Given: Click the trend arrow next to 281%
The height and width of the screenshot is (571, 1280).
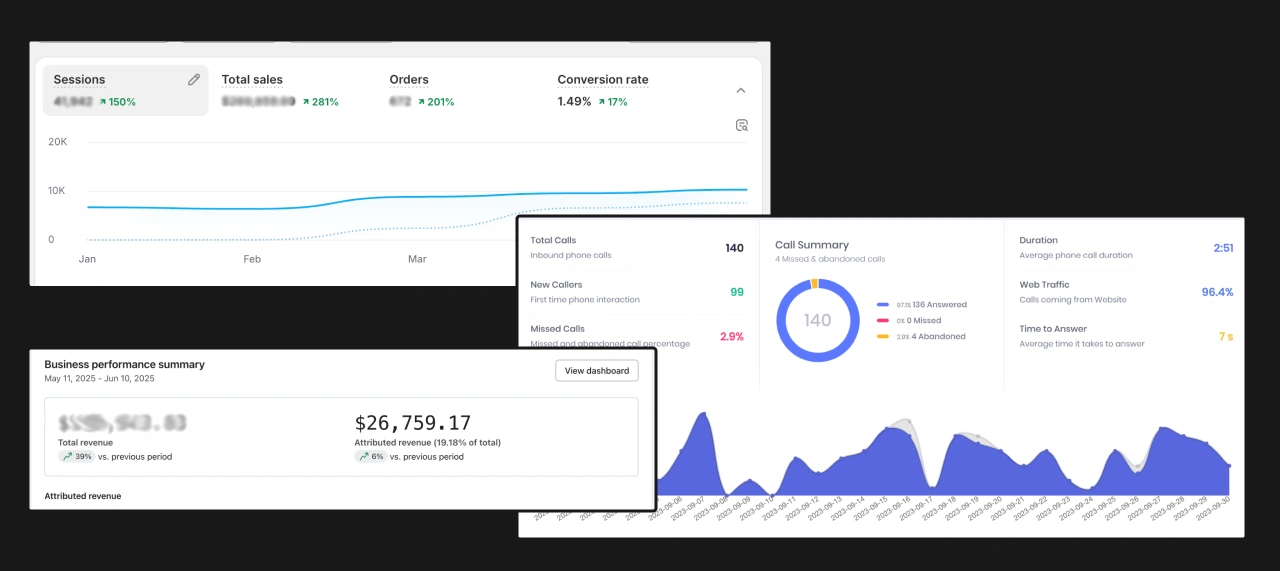Looking at the screenshot, I should pos(306,102).
